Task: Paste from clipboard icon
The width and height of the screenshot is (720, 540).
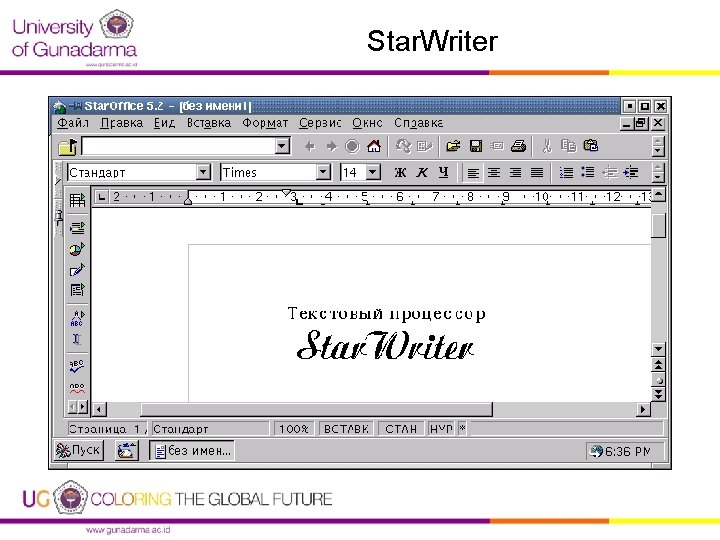Action: point(591,146)
